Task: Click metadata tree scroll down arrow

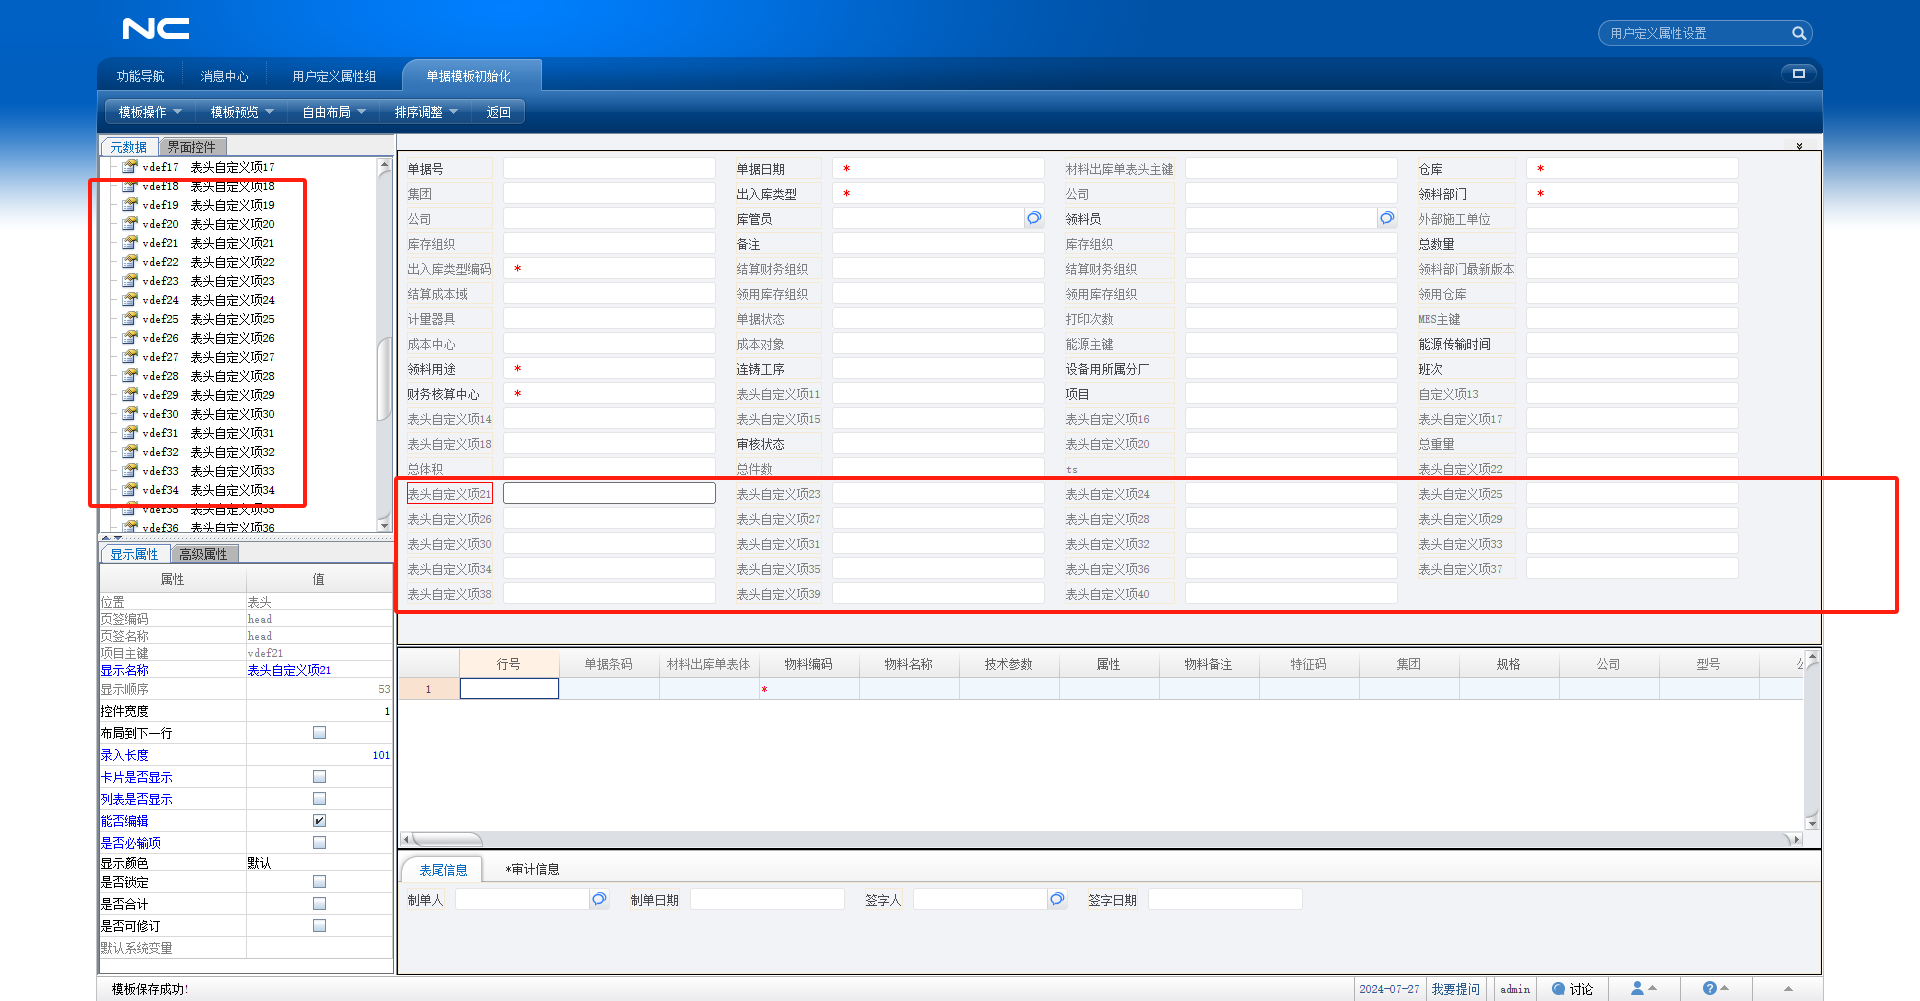Action: 384,524
